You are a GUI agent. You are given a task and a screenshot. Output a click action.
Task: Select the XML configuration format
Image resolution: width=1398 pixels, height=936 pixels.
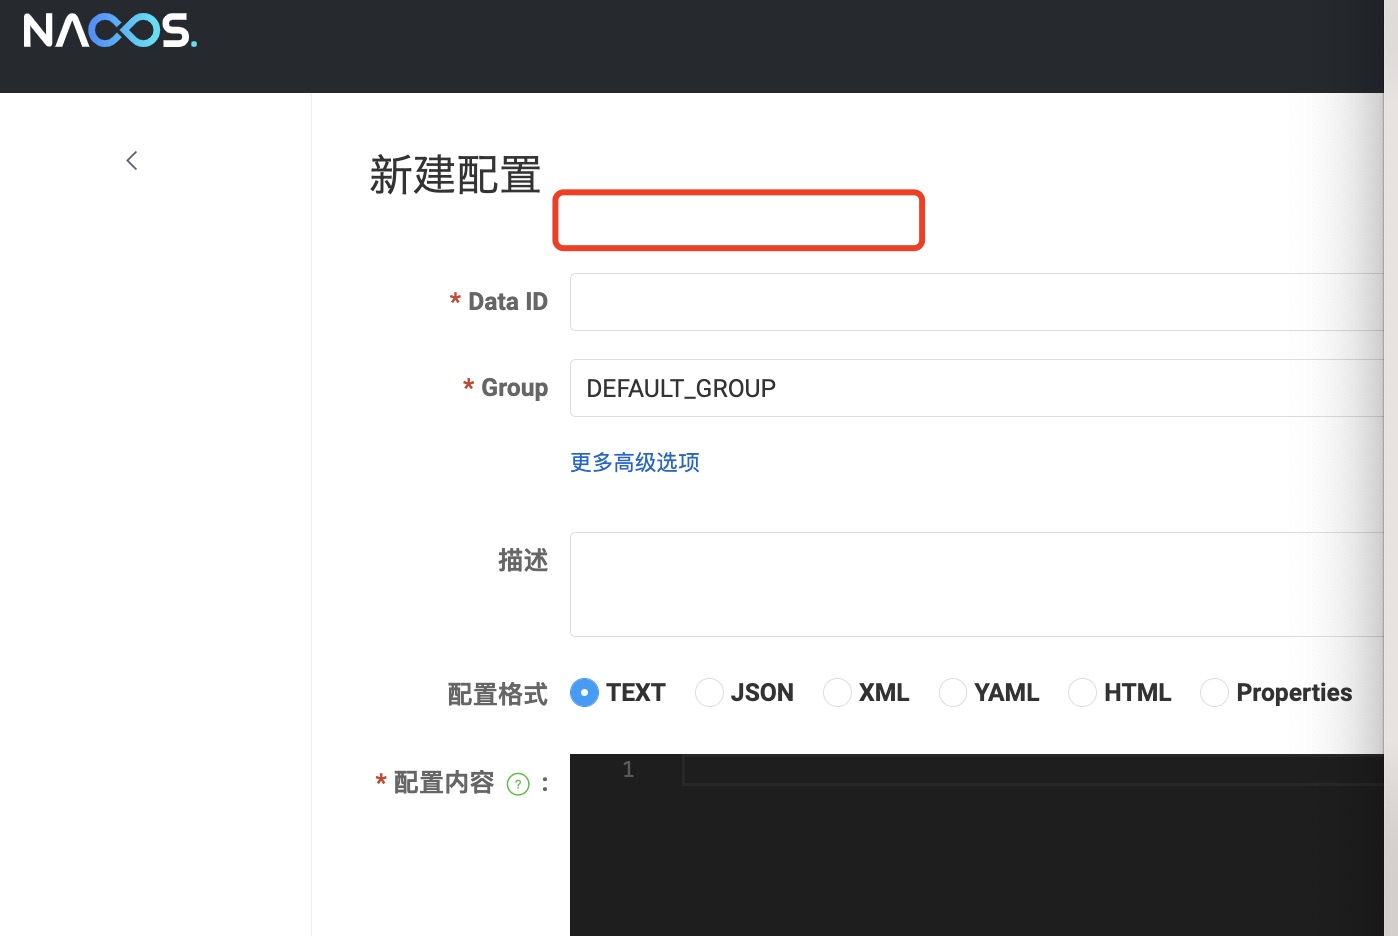(837, 692)
